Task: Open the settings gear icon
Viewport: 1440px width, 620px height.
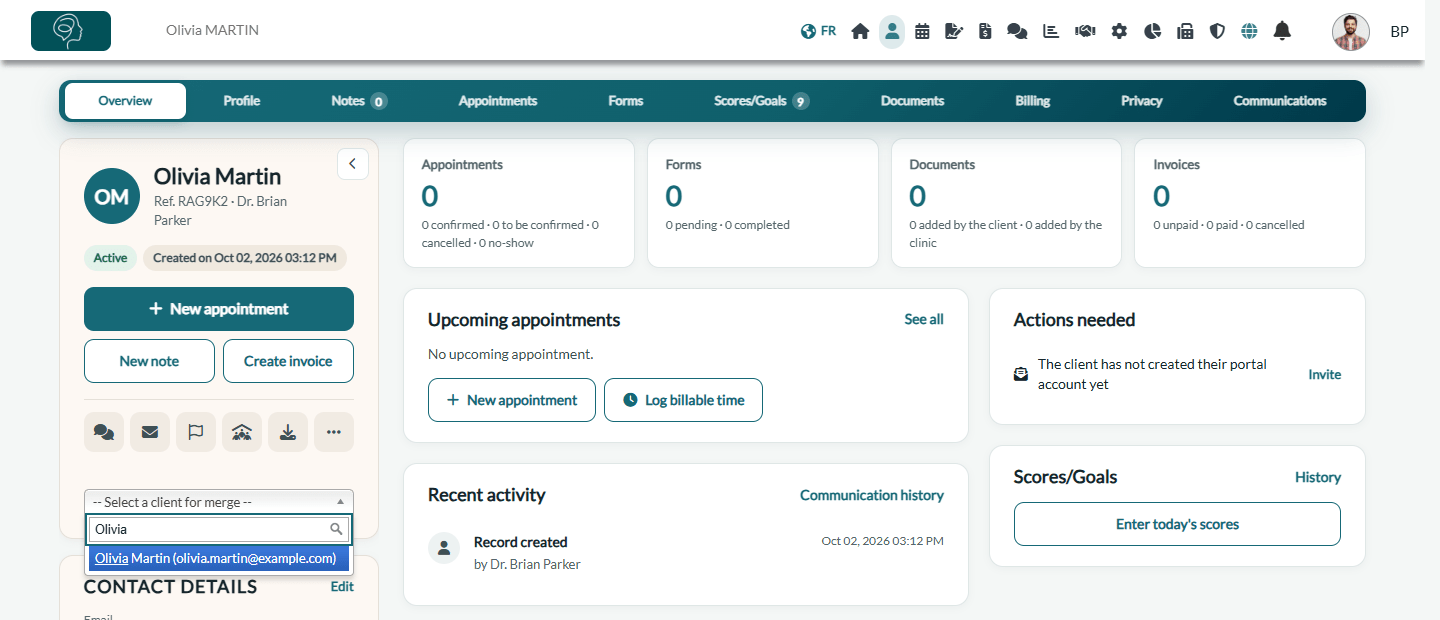Action: coord(1119,31)
